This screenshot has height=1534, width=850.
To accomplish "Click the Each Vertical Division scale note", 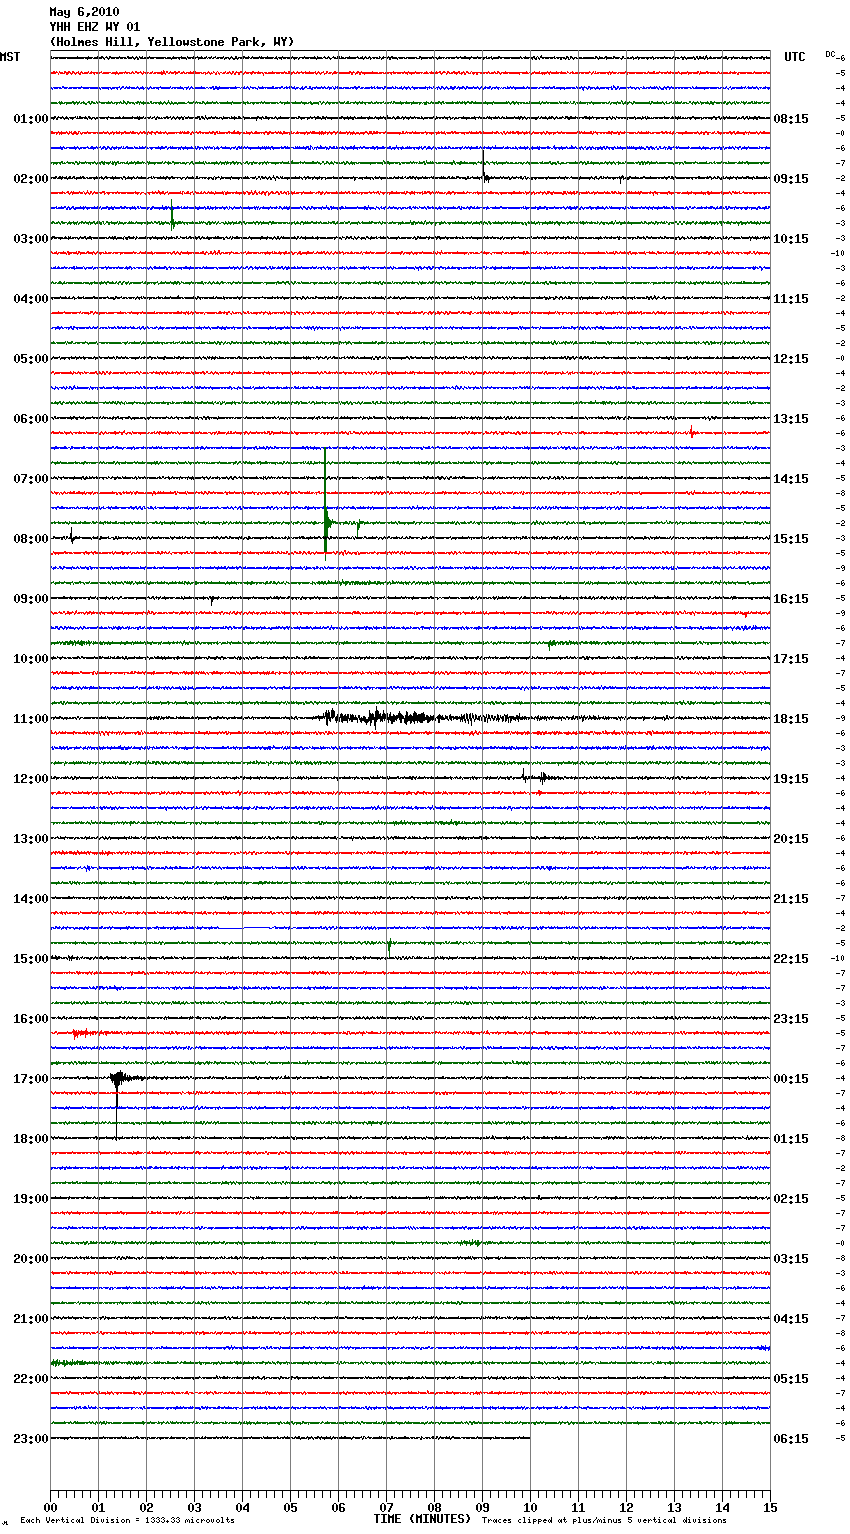I will click(127, 1521).
